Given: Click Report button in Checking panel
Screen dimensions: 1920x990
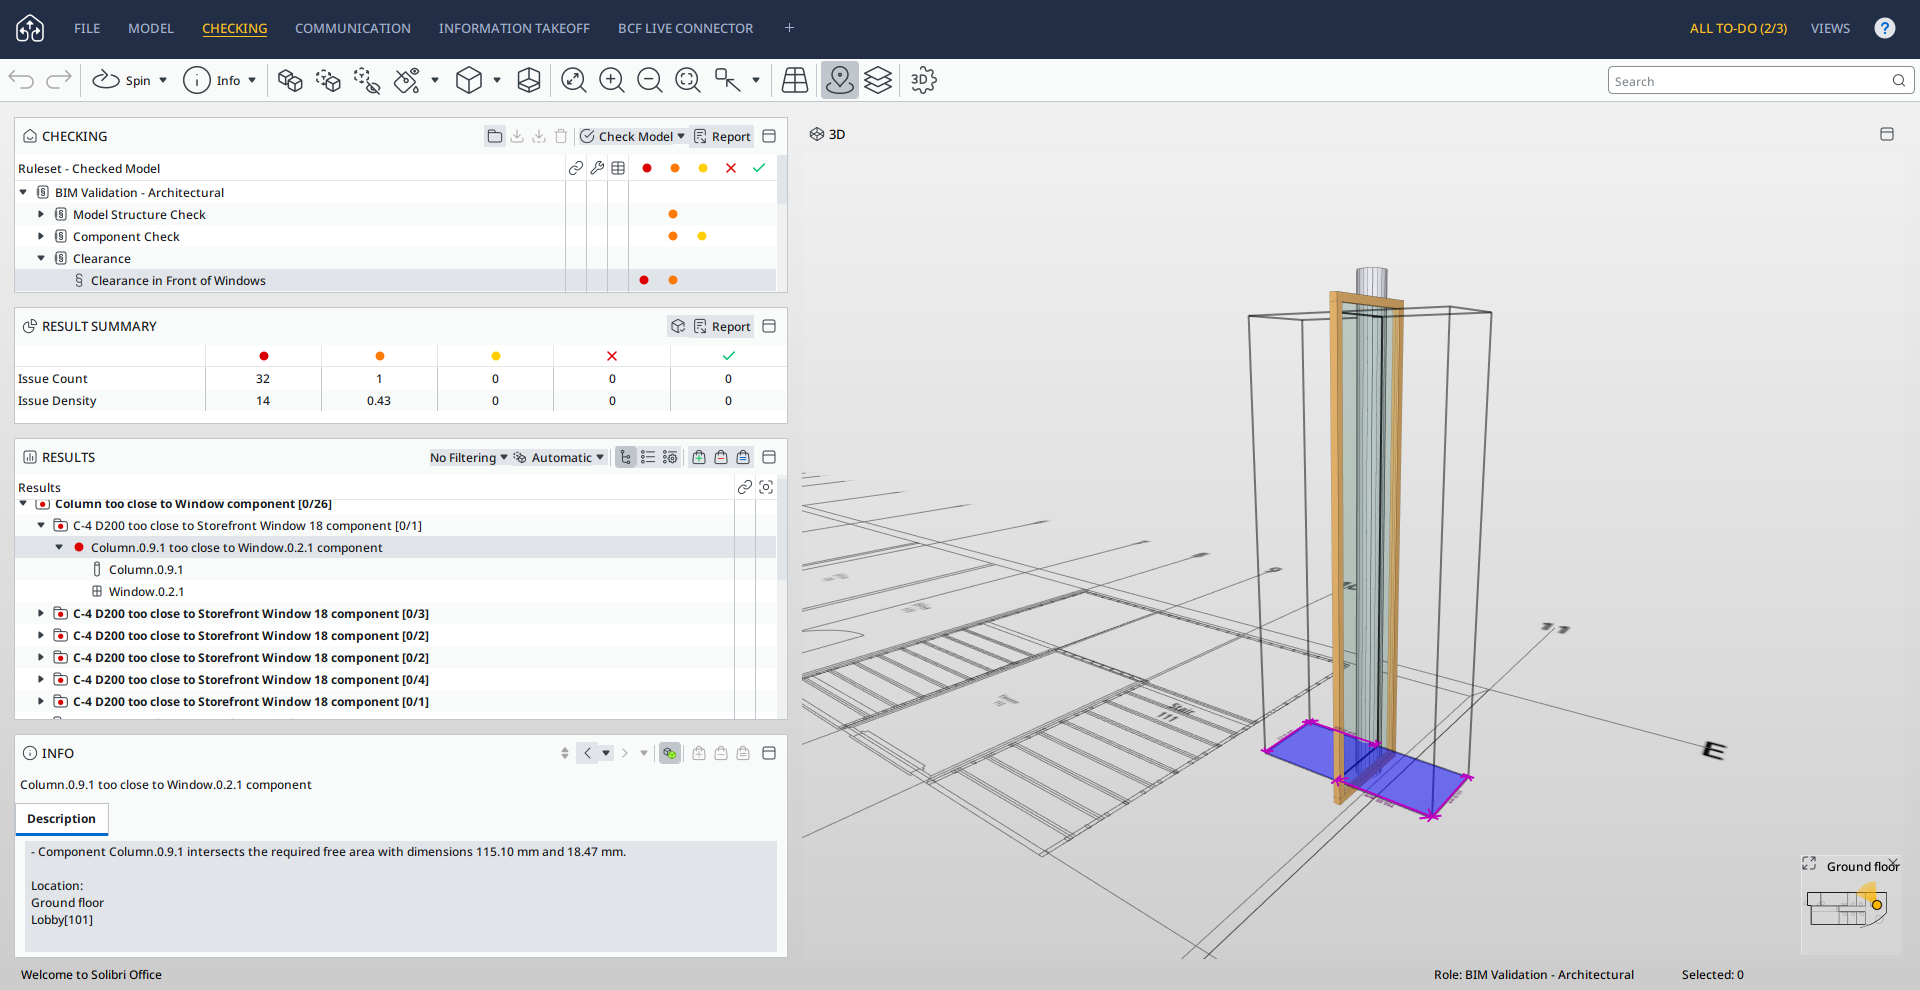Looking at the screenshot, I should tap(722, 136).
